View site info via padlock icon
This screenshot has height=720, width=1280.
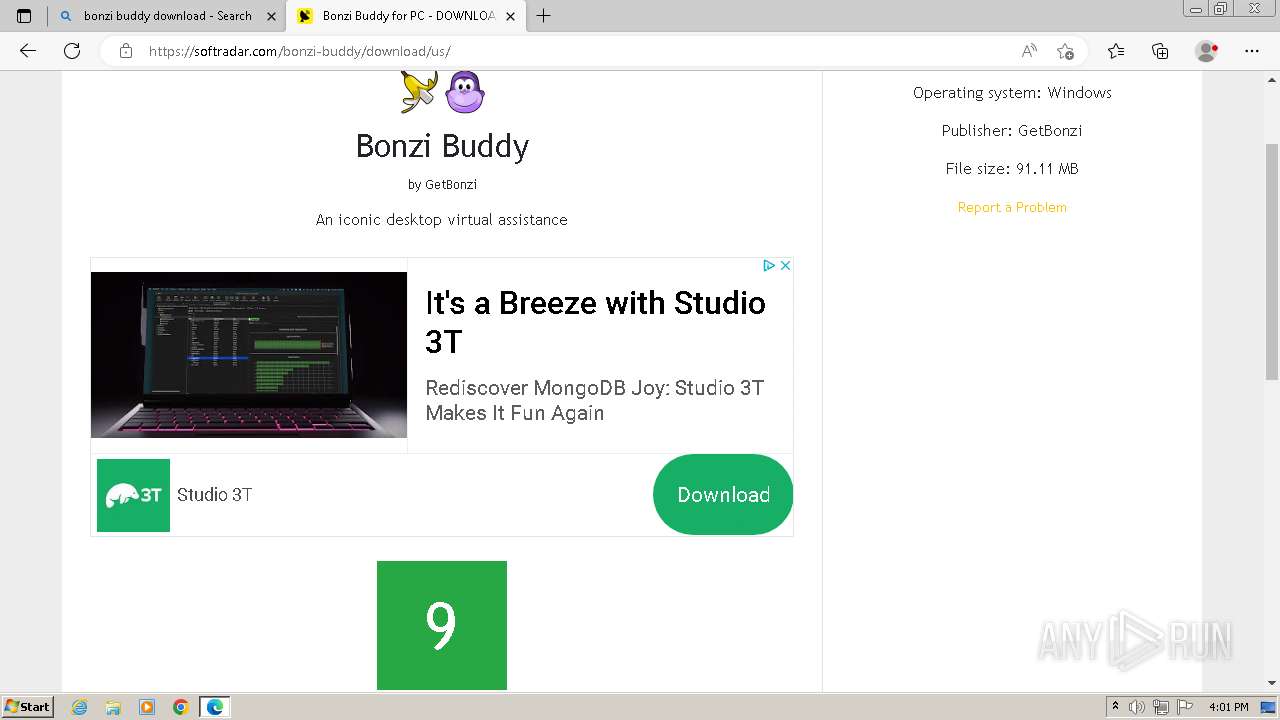click(126, 51)
